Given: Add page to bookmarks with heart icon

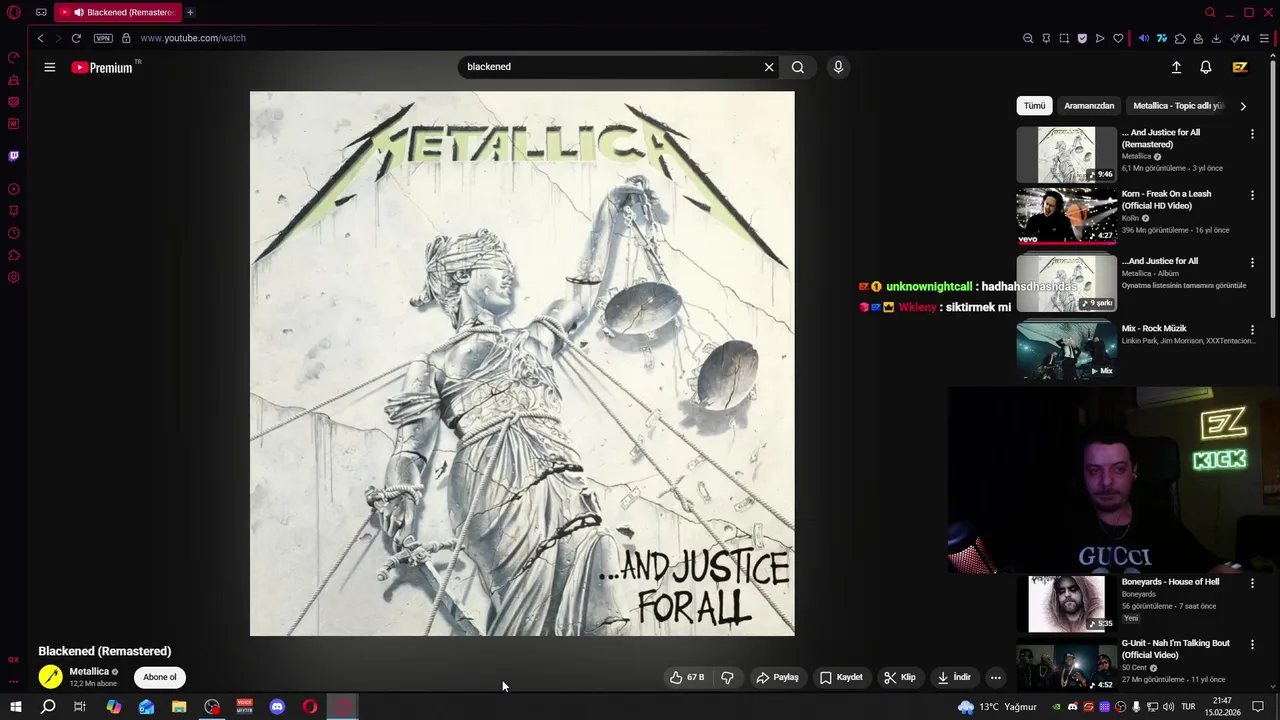Looking at the screenshot, I should 1118,38.
